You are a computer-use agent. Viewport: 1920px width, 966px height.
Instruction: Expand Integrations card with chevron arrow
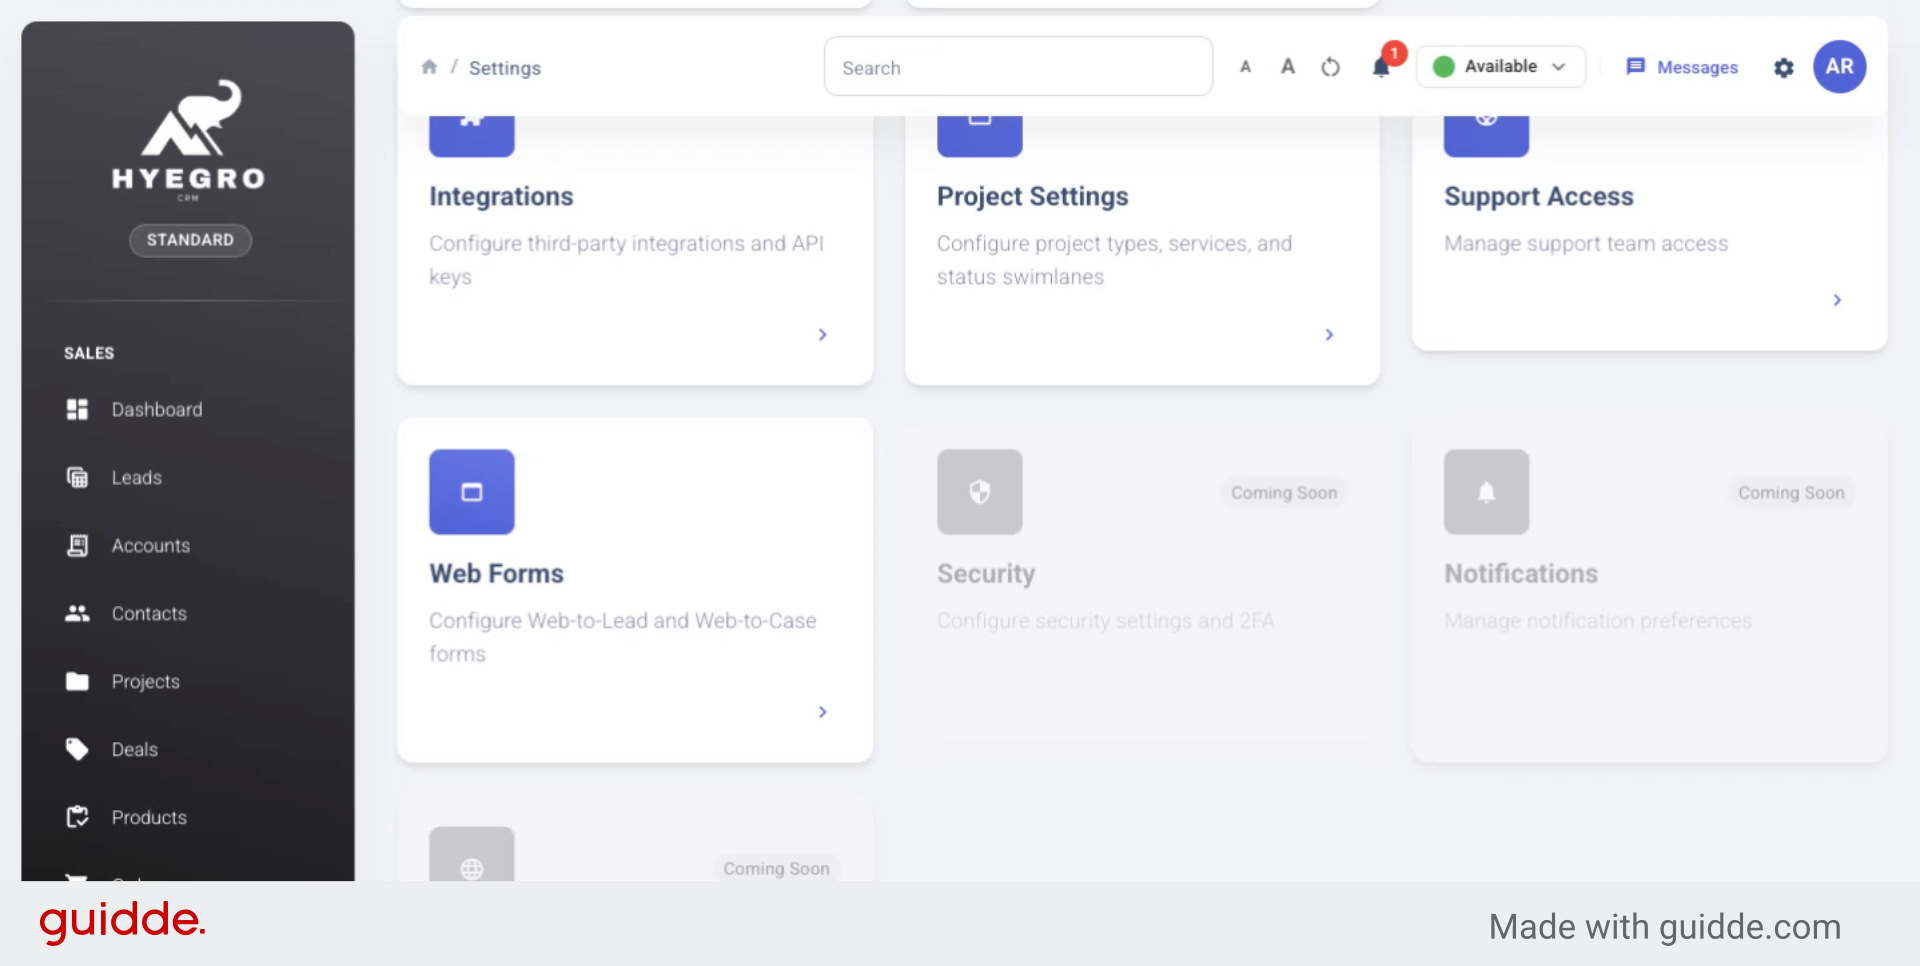[822, 335]
